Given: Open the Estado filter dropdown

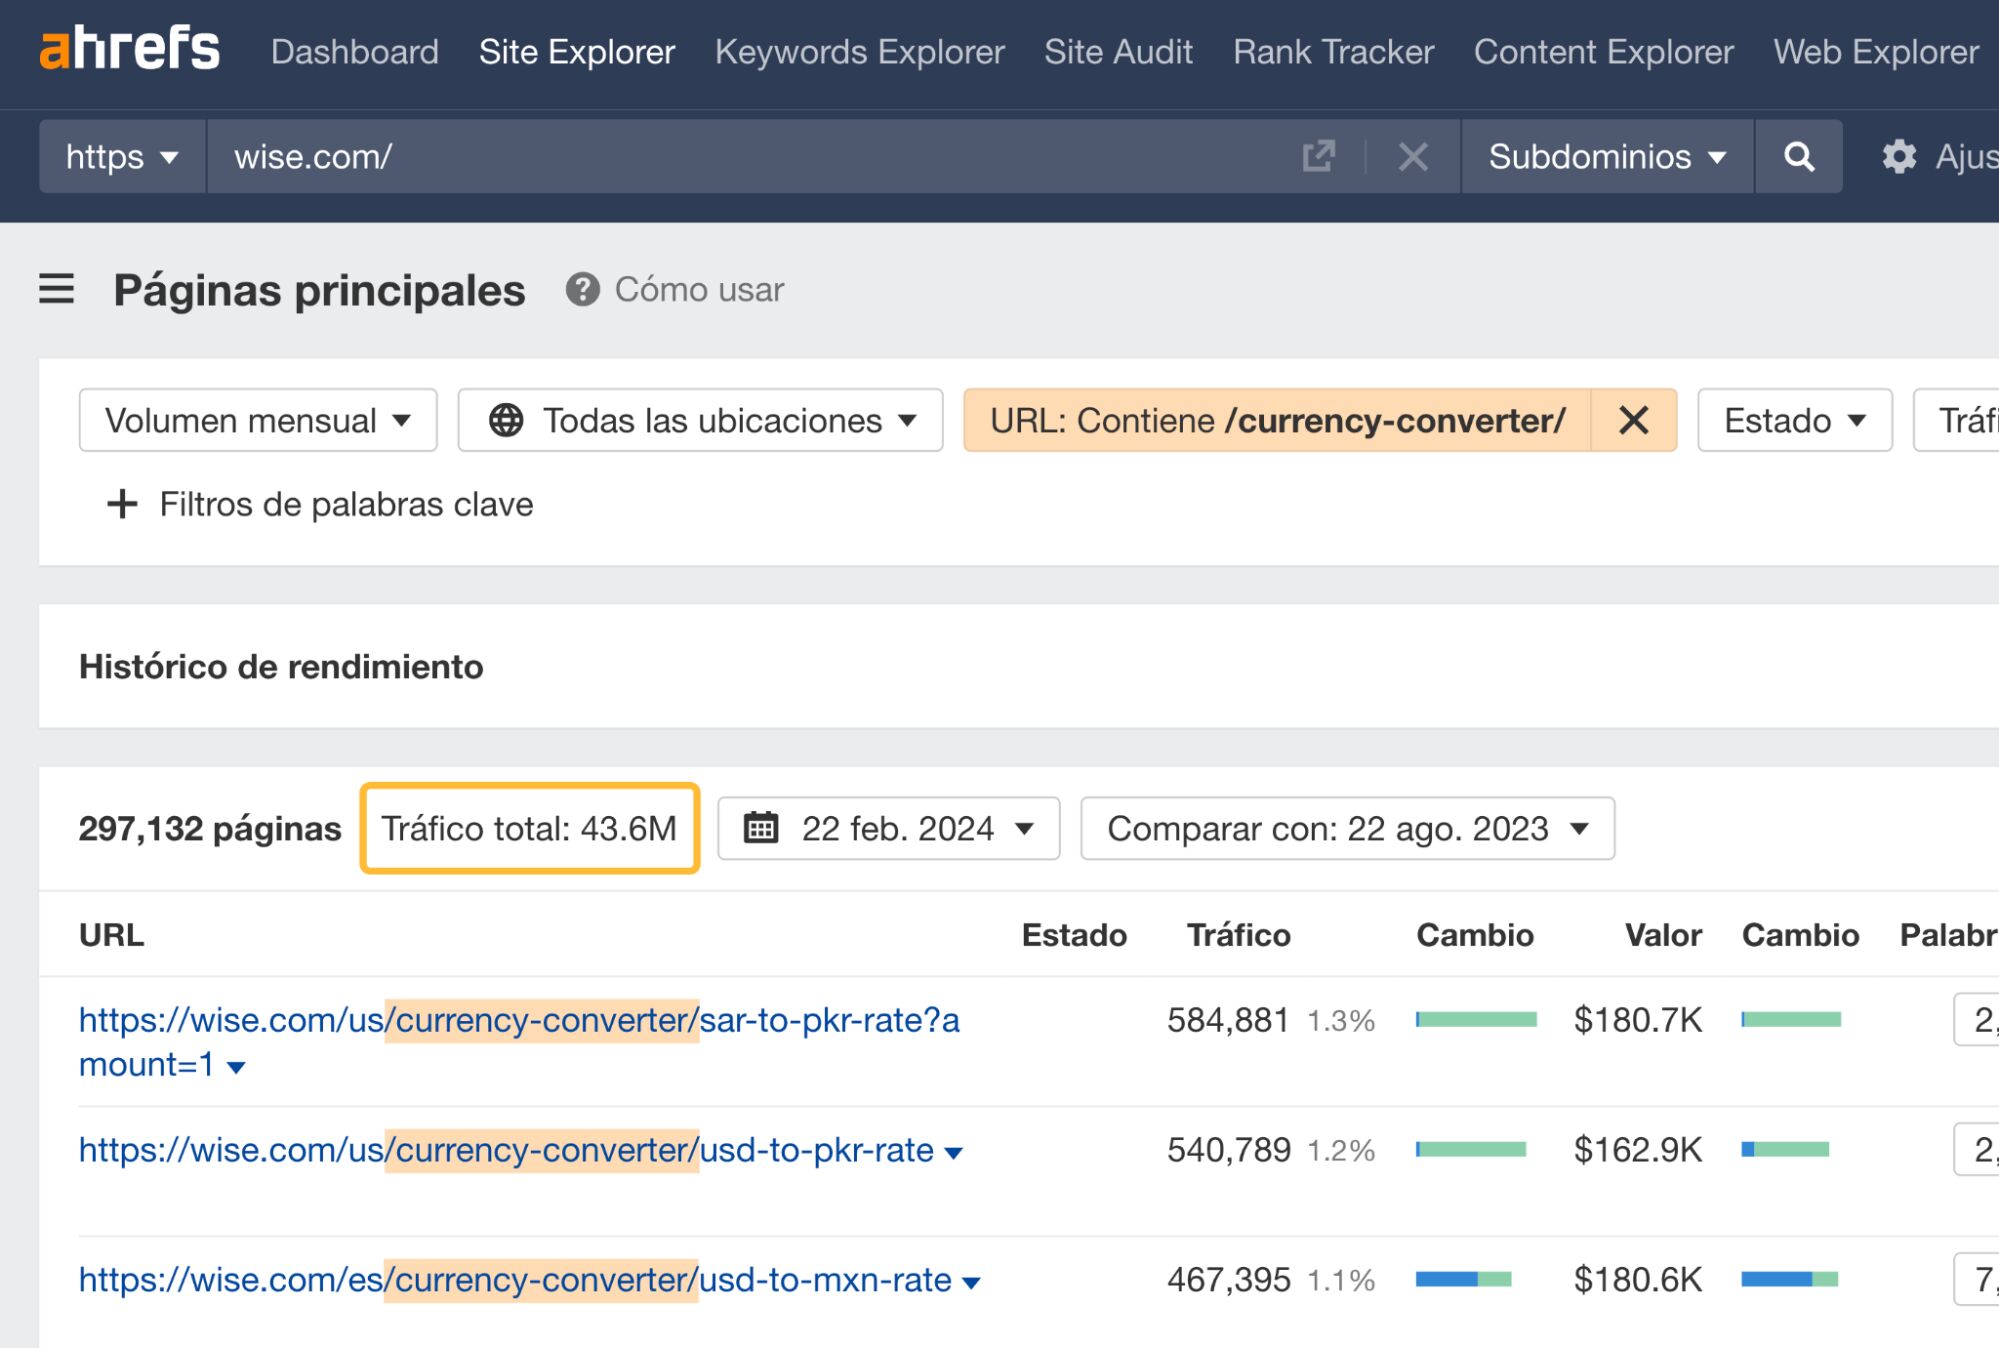Looking at the screenshot, I should pyautogui.click(x=1794, y=420).
